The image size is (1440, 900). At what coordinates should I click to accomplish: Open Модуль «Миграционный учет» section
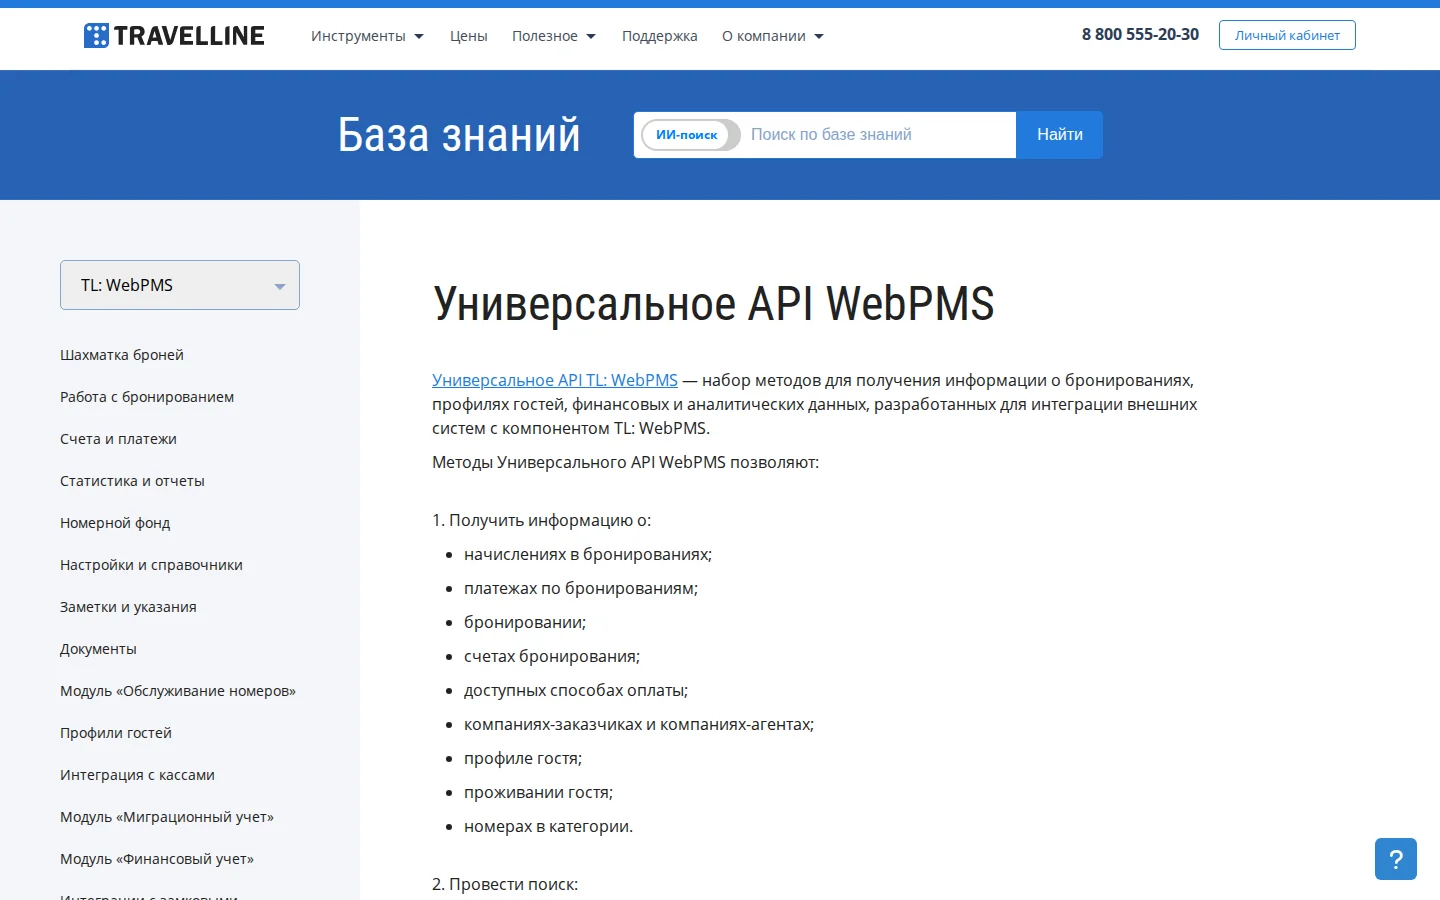point(167,817)
